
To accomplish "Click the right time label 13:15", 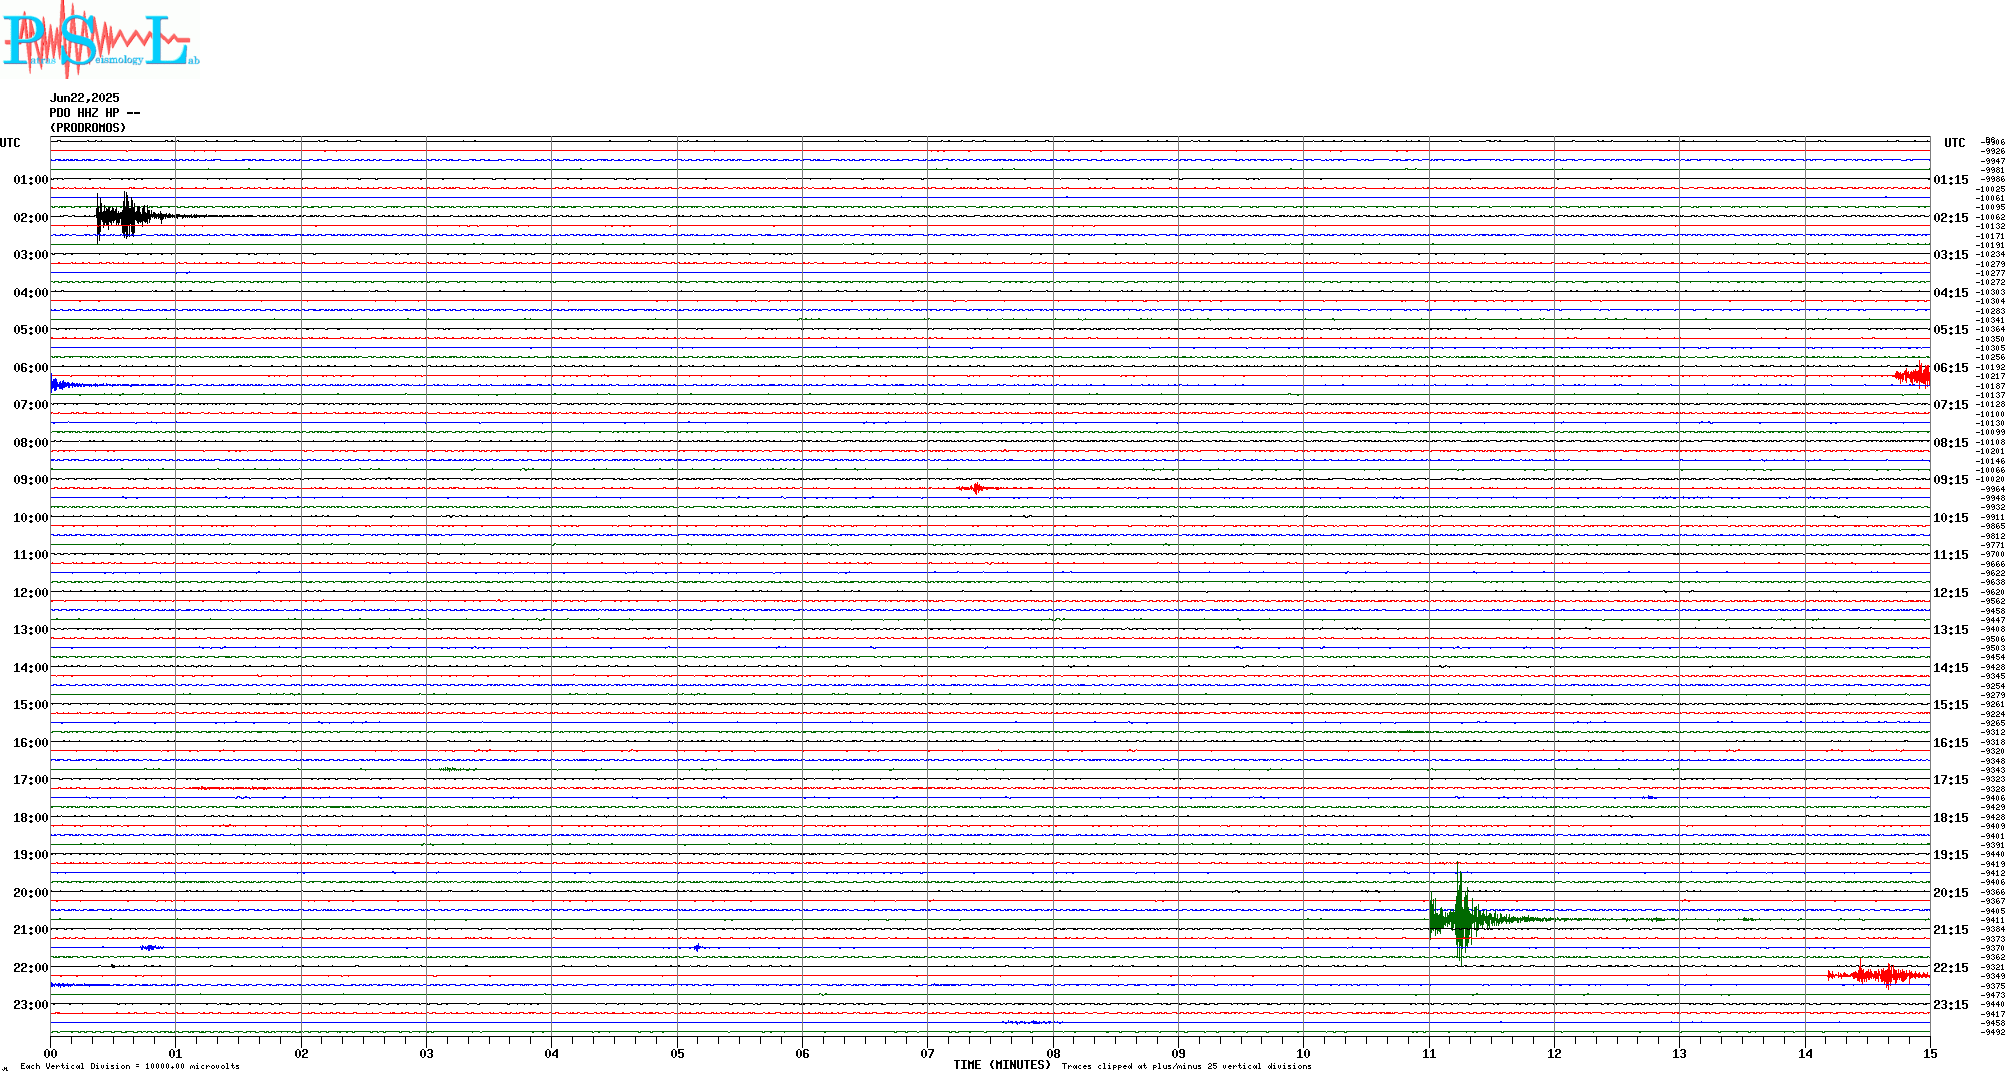I will coord(1951,630).
